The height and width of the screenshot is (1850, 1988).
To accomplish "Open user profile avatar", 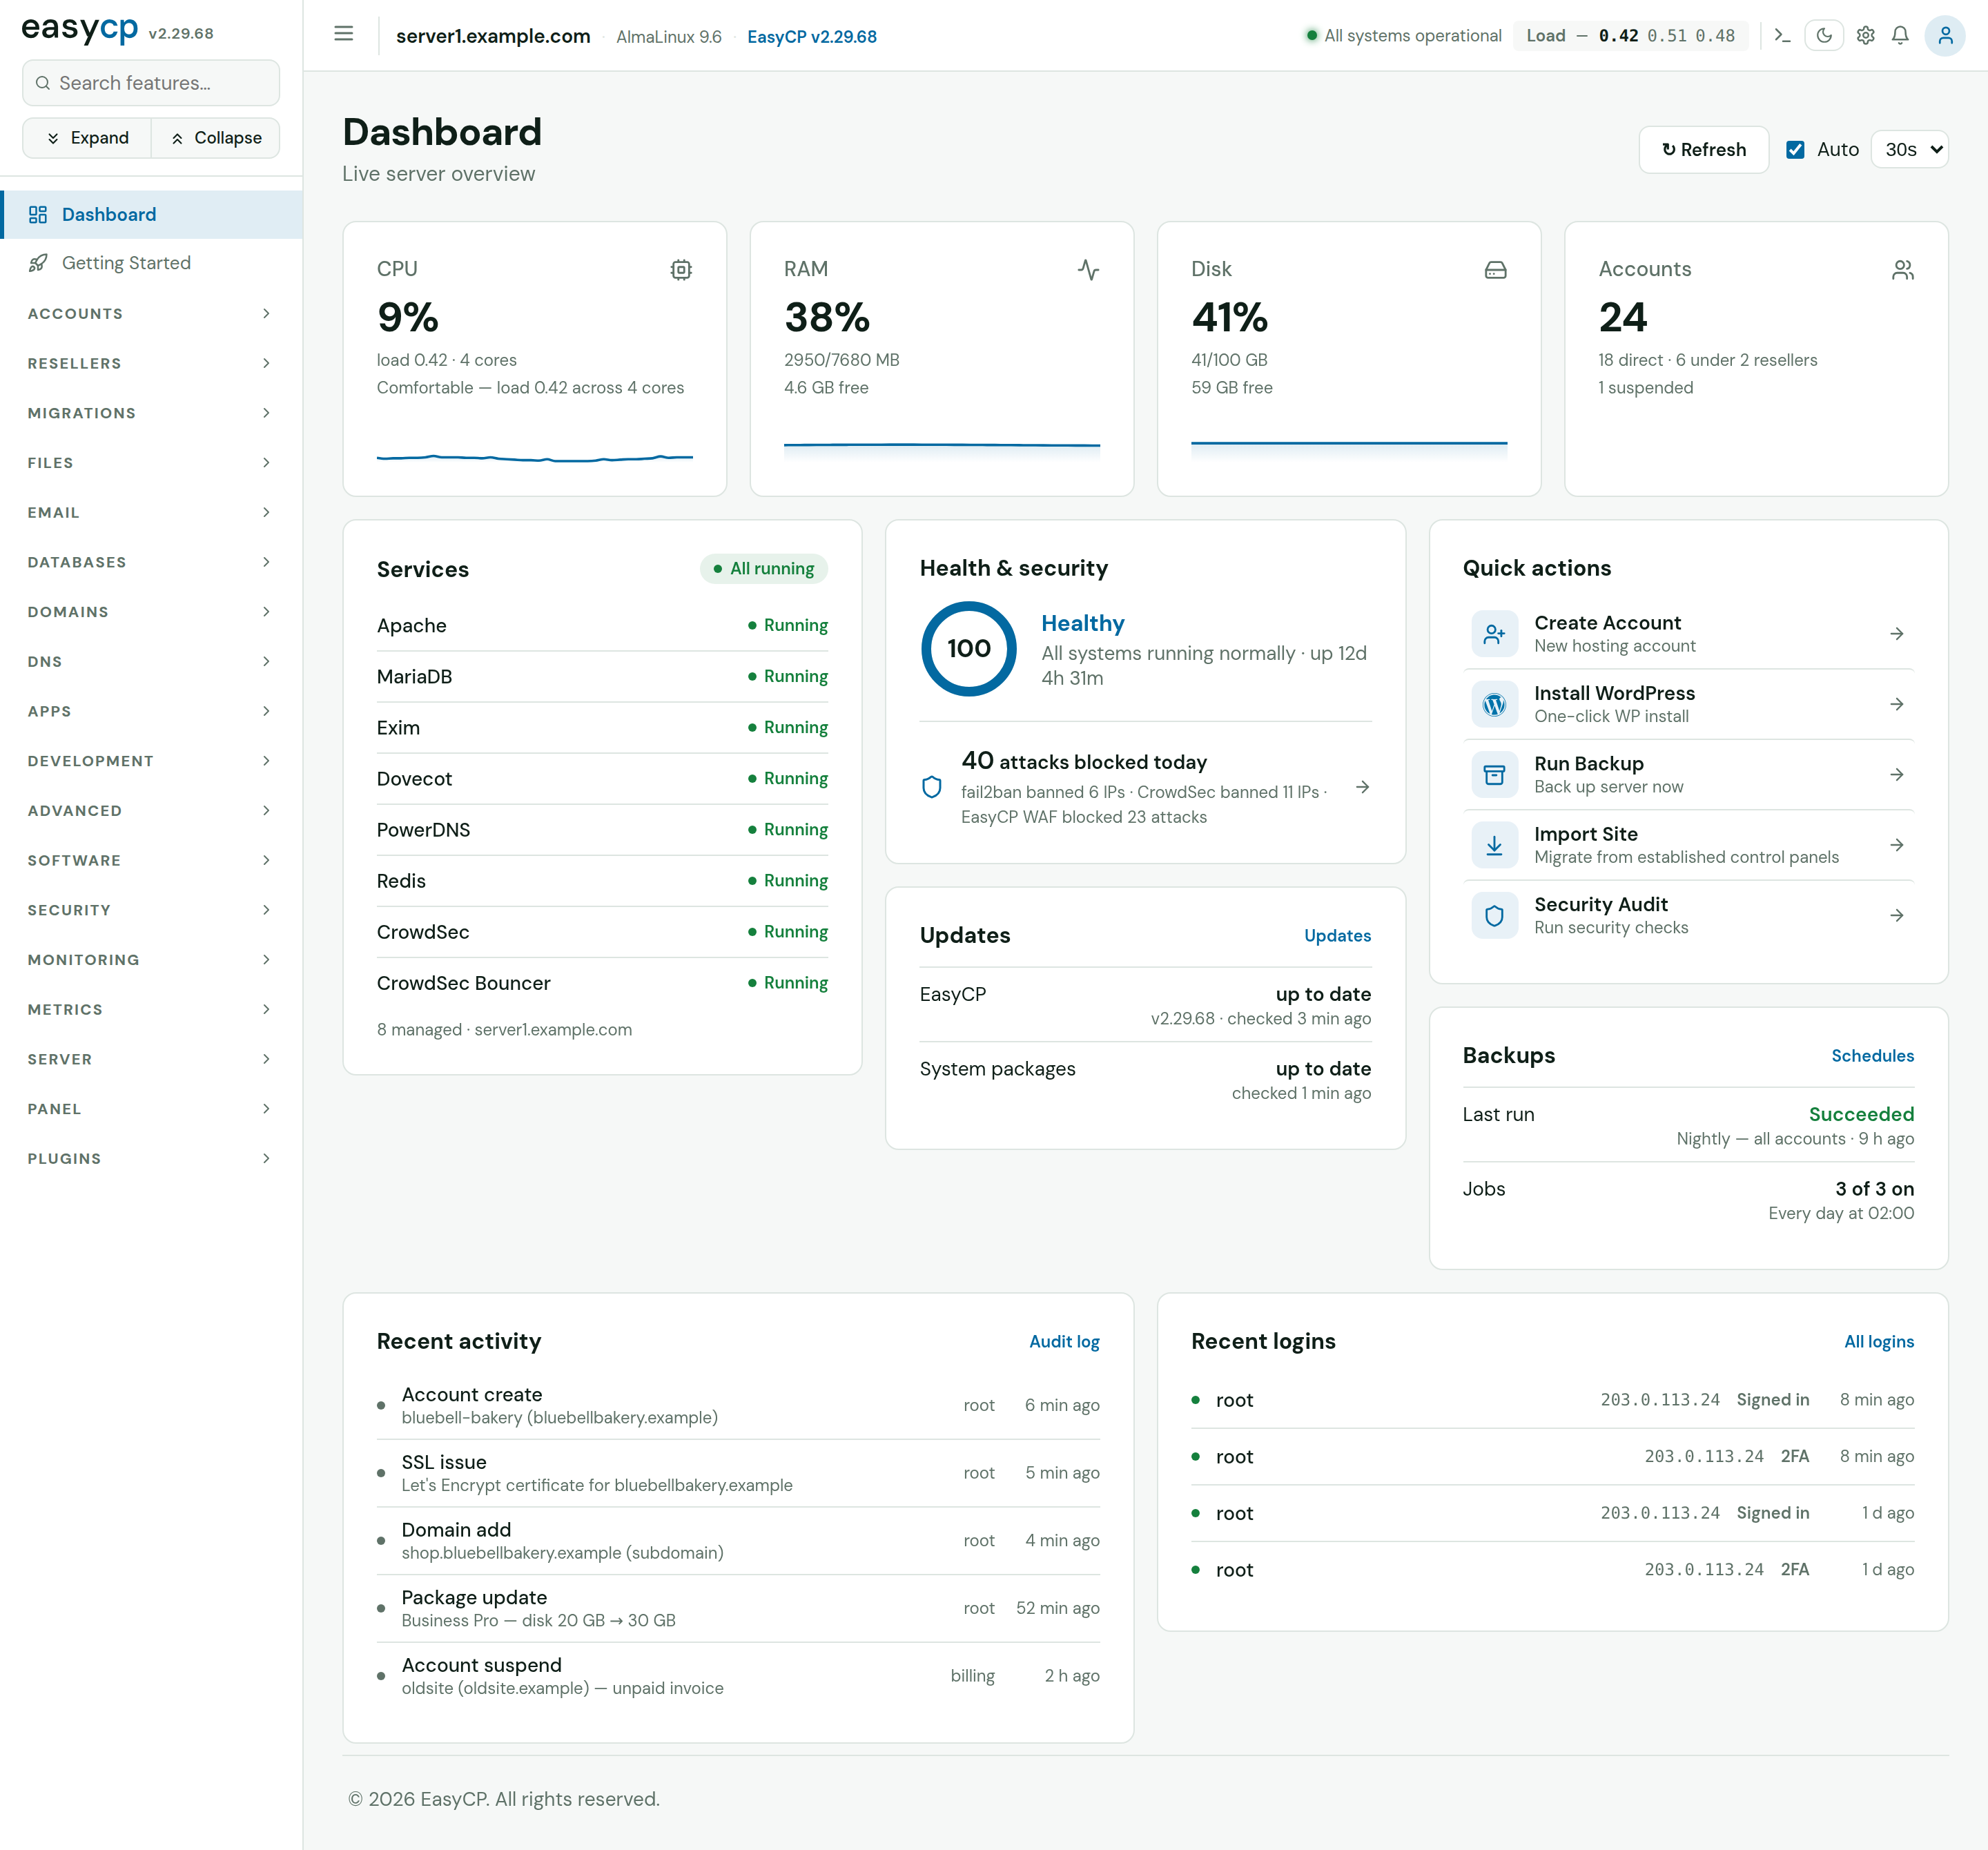I will click(x=1945, y=36).
